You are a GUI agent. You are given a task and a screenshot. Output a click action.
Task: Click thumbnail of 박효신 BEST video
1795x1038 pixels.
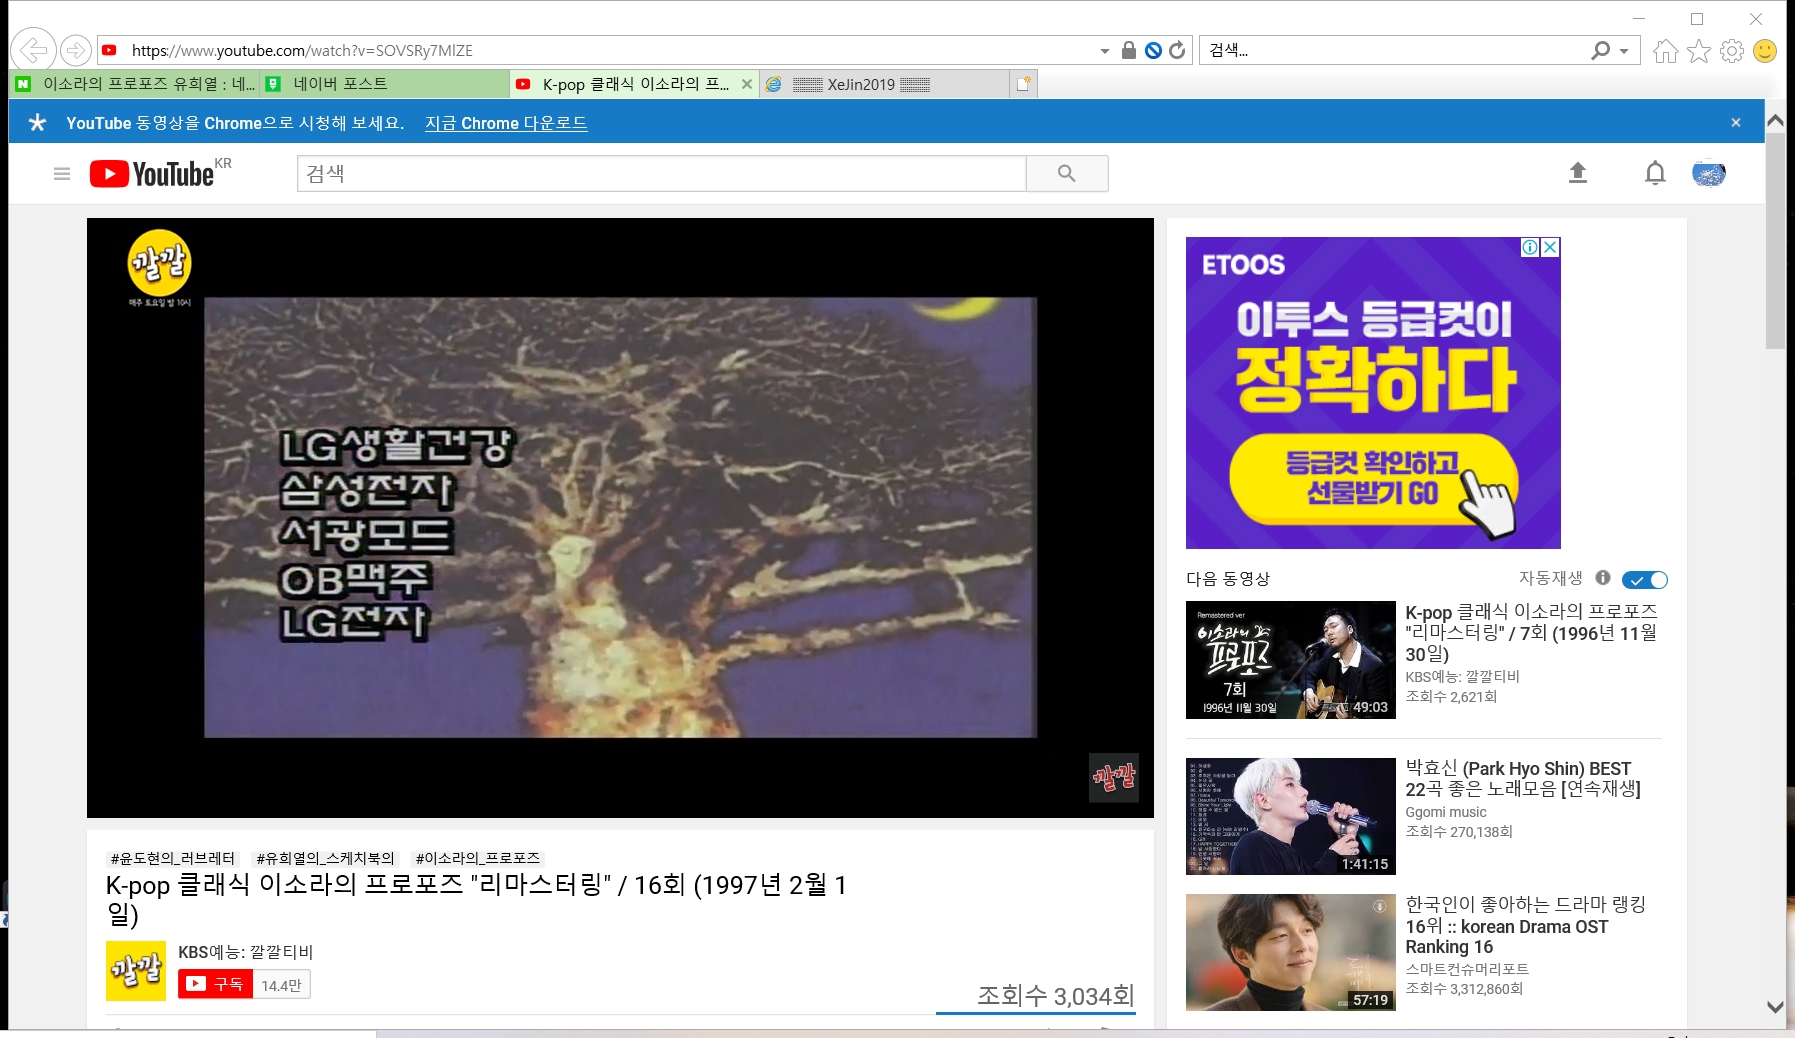[1291, 816]
